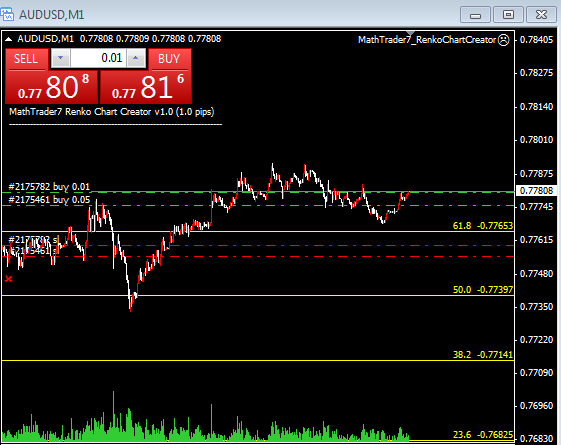Viewport: 561px width, 445px height.
Task: Select the #2175461 buy 0.05 order line label
Action: 49,200
